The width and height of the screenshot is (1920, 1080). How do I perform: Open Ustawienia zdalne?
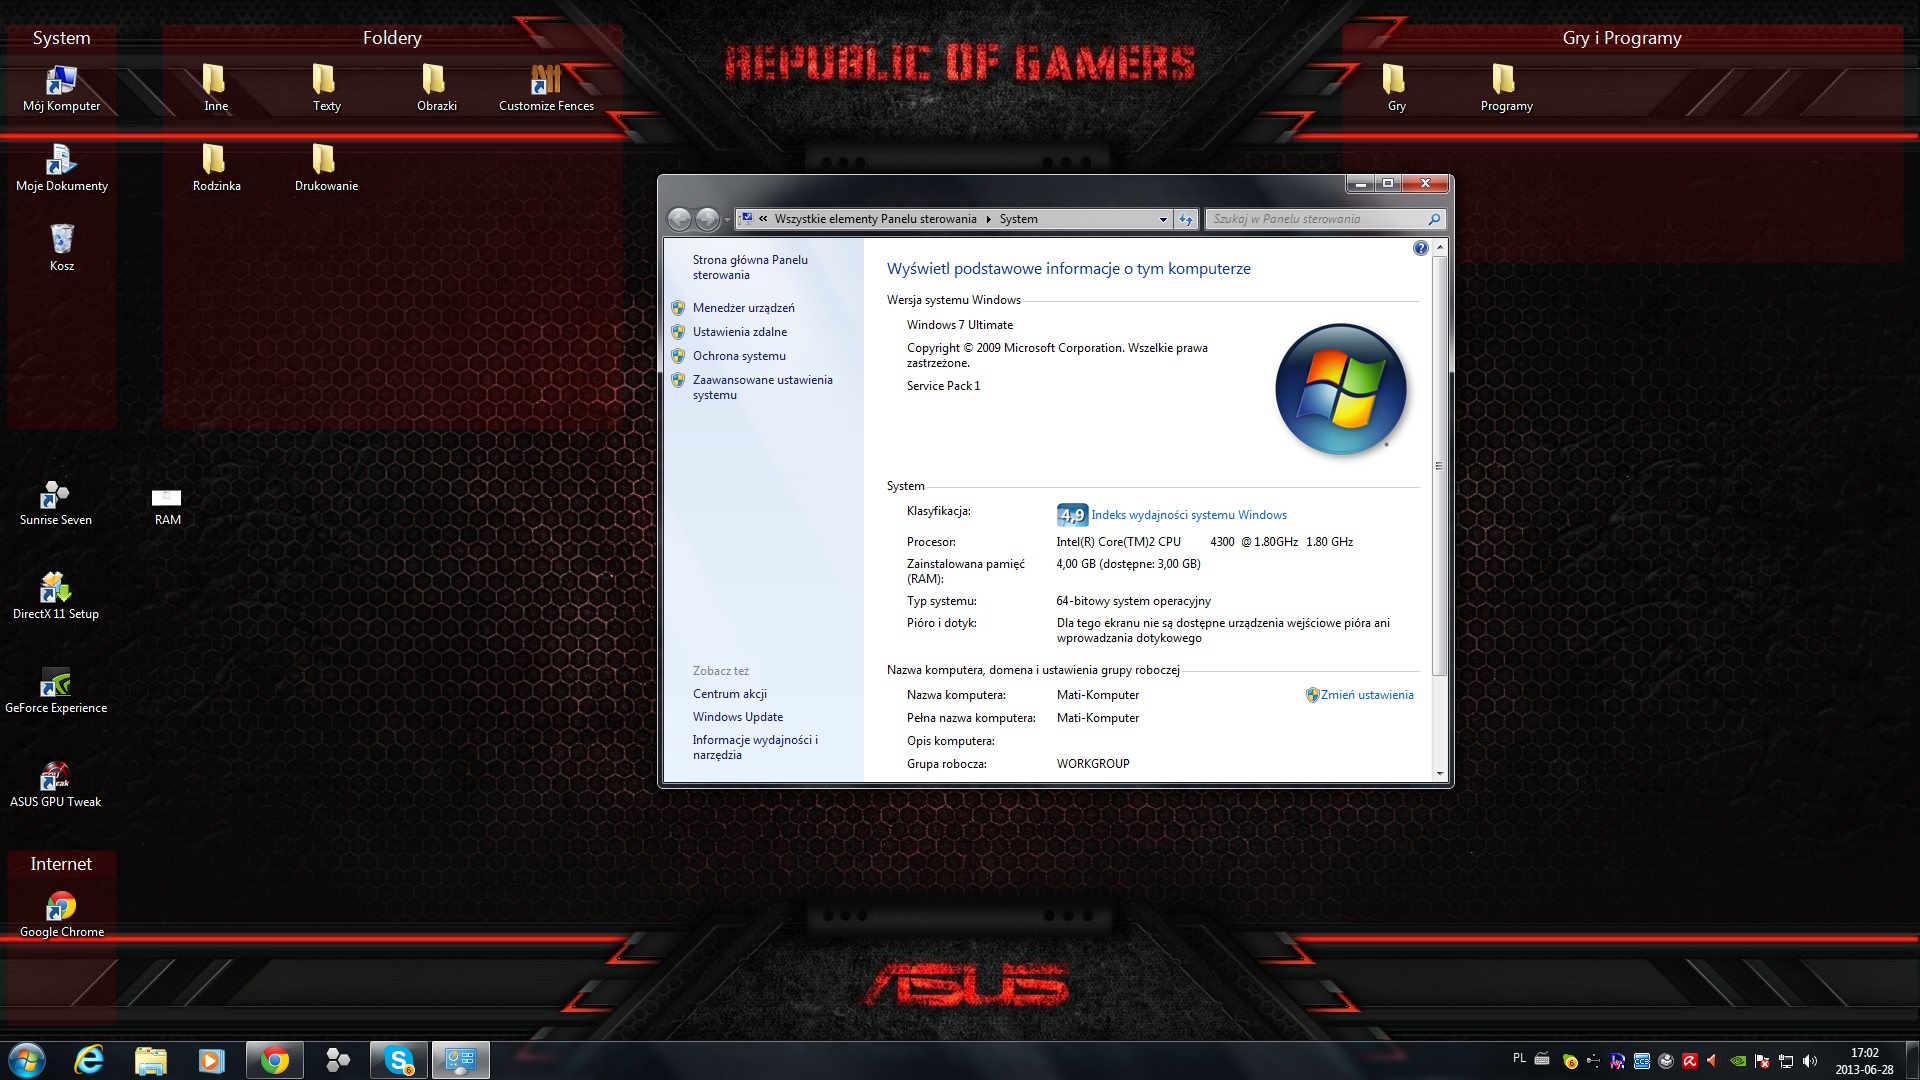pyautogui.click(x=739, y=332)
